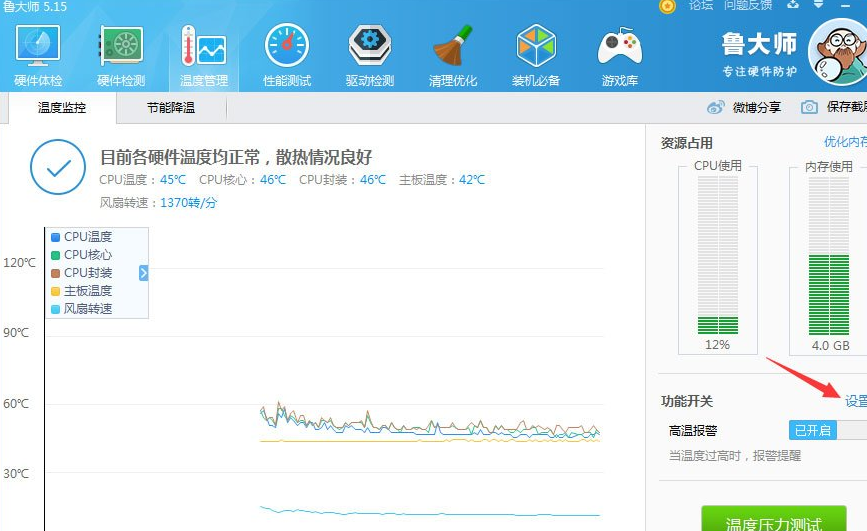Open the 性能测试 performance test section
Screen dimensions: 867x531
[x=287, y=56]
